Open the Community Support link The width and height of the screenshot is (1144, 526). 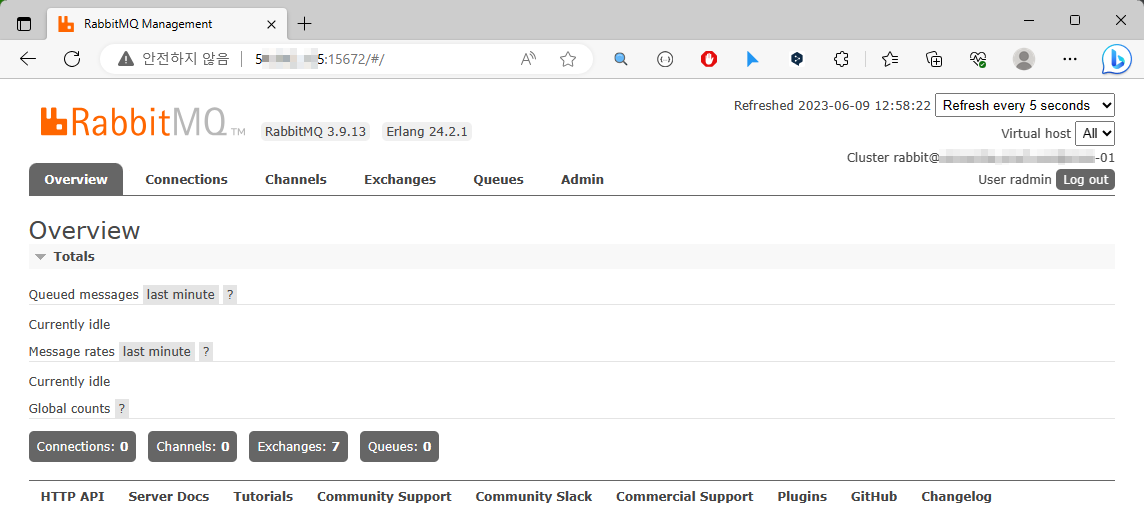(384, 497)
